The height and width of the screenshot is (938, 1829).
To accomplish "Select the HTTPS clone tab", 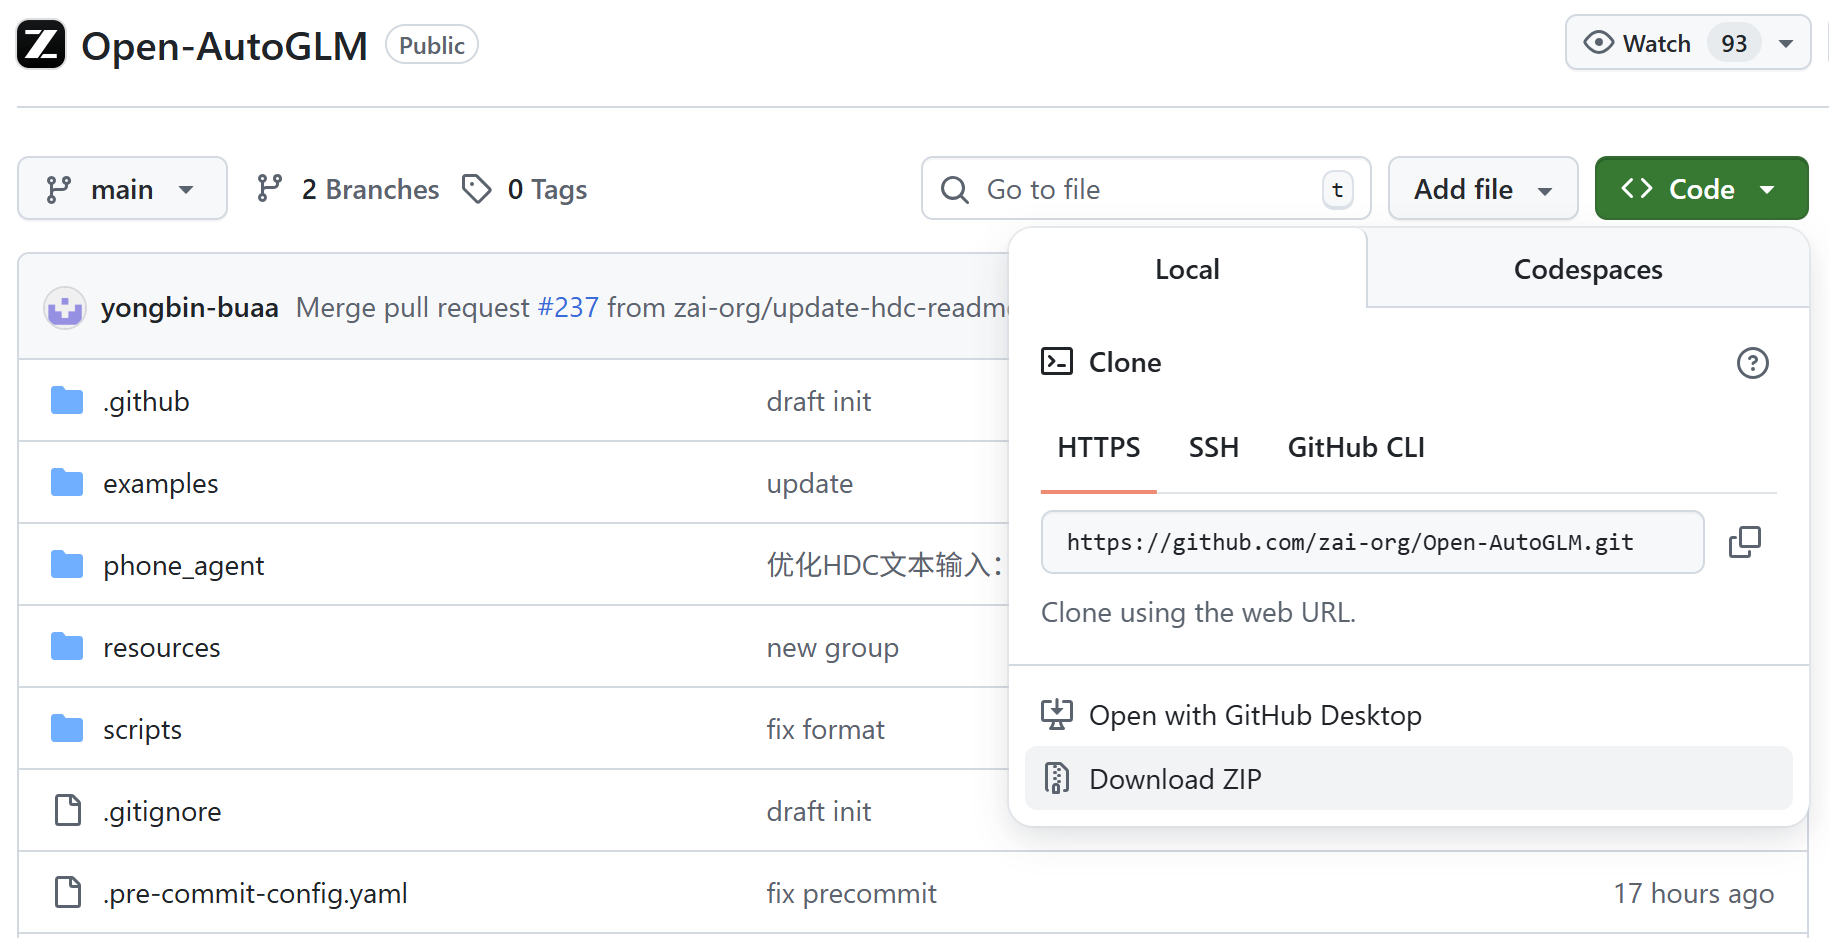I will click(x=1098, y=448).
